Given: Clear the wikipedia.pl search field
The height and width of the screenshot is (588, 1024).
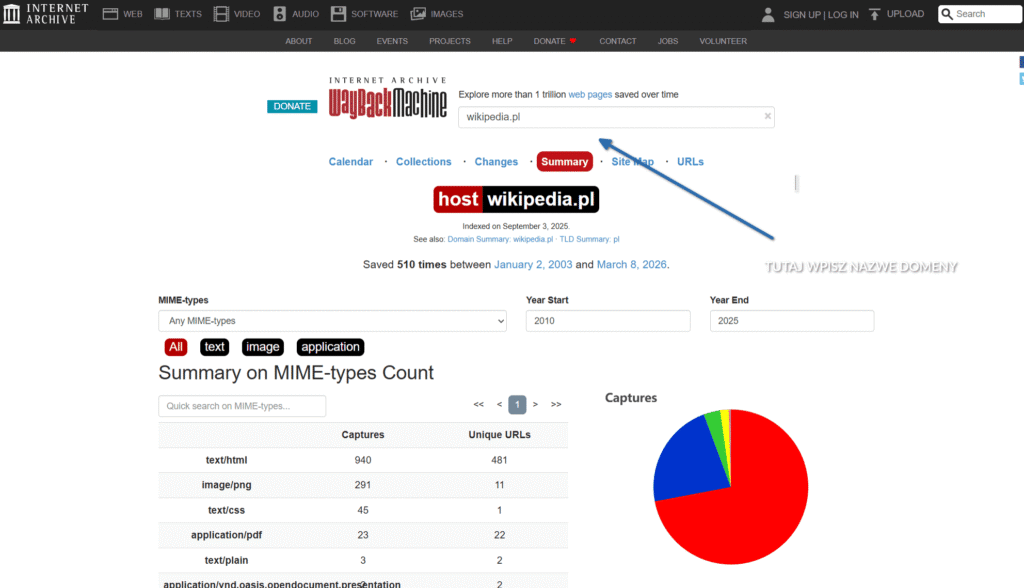Looking at the screenshot, I should pyautogui.click(x=767, y=117).
